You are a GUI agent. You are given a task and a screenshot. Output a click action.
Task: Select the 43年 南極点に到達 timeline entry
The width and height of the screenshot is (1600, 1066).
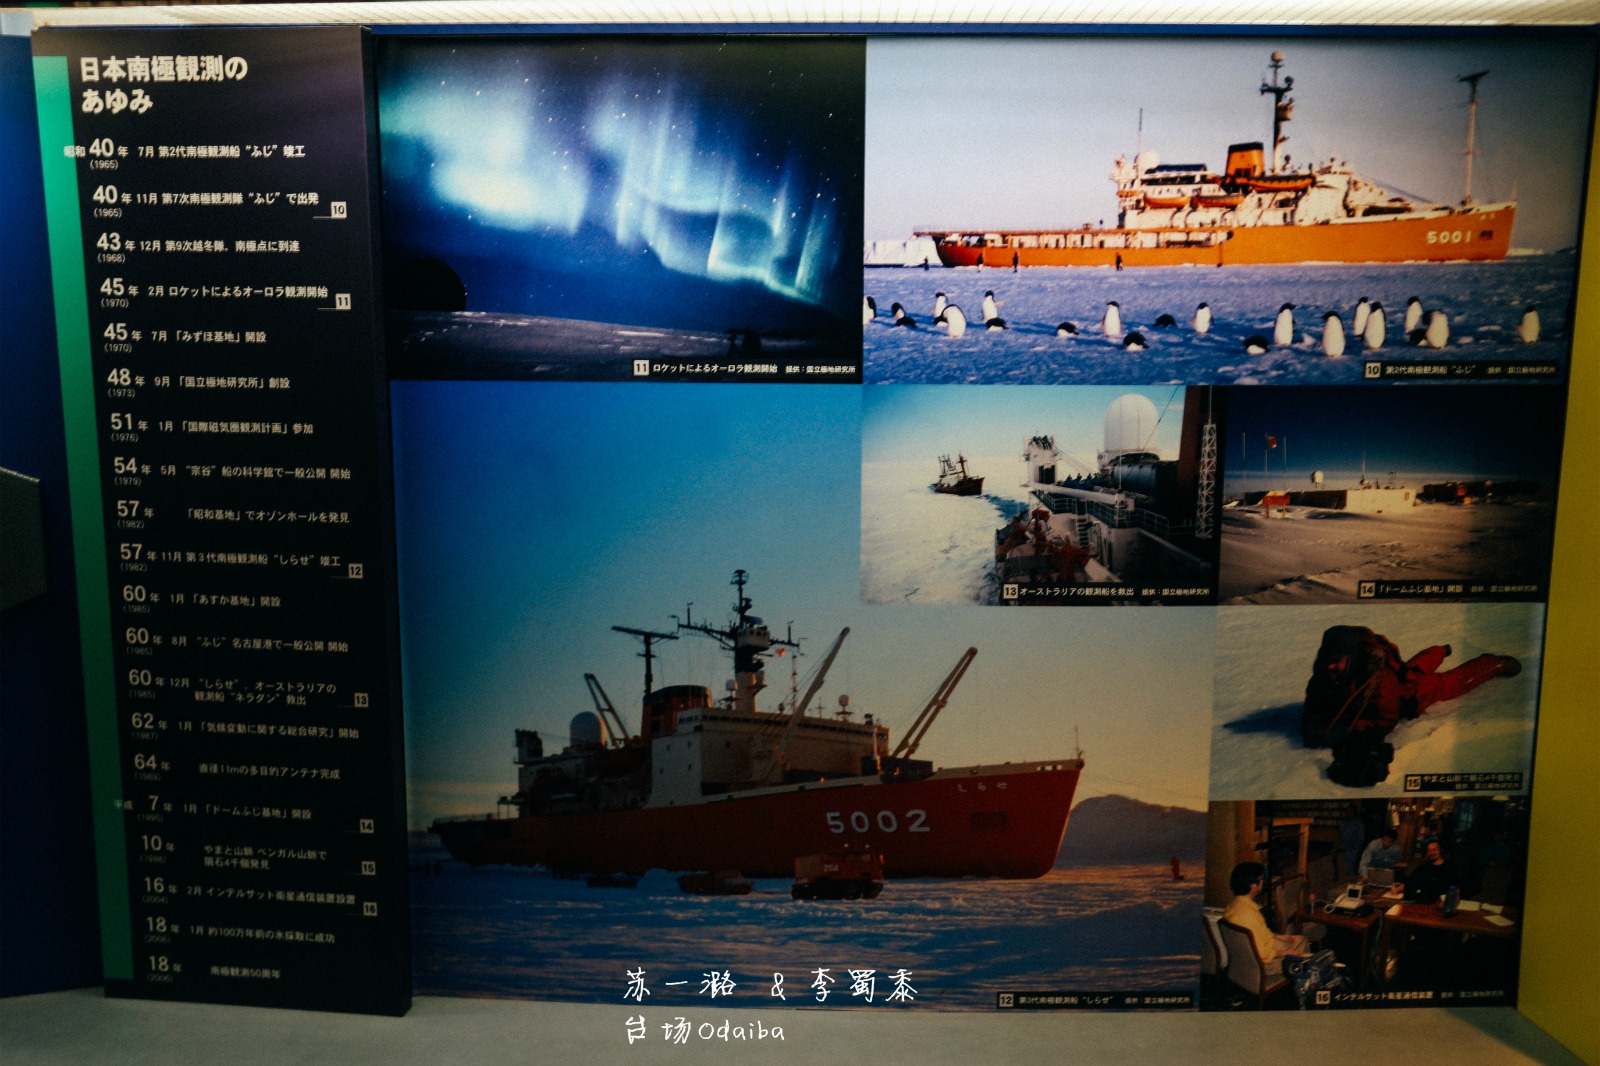[200, 245]
